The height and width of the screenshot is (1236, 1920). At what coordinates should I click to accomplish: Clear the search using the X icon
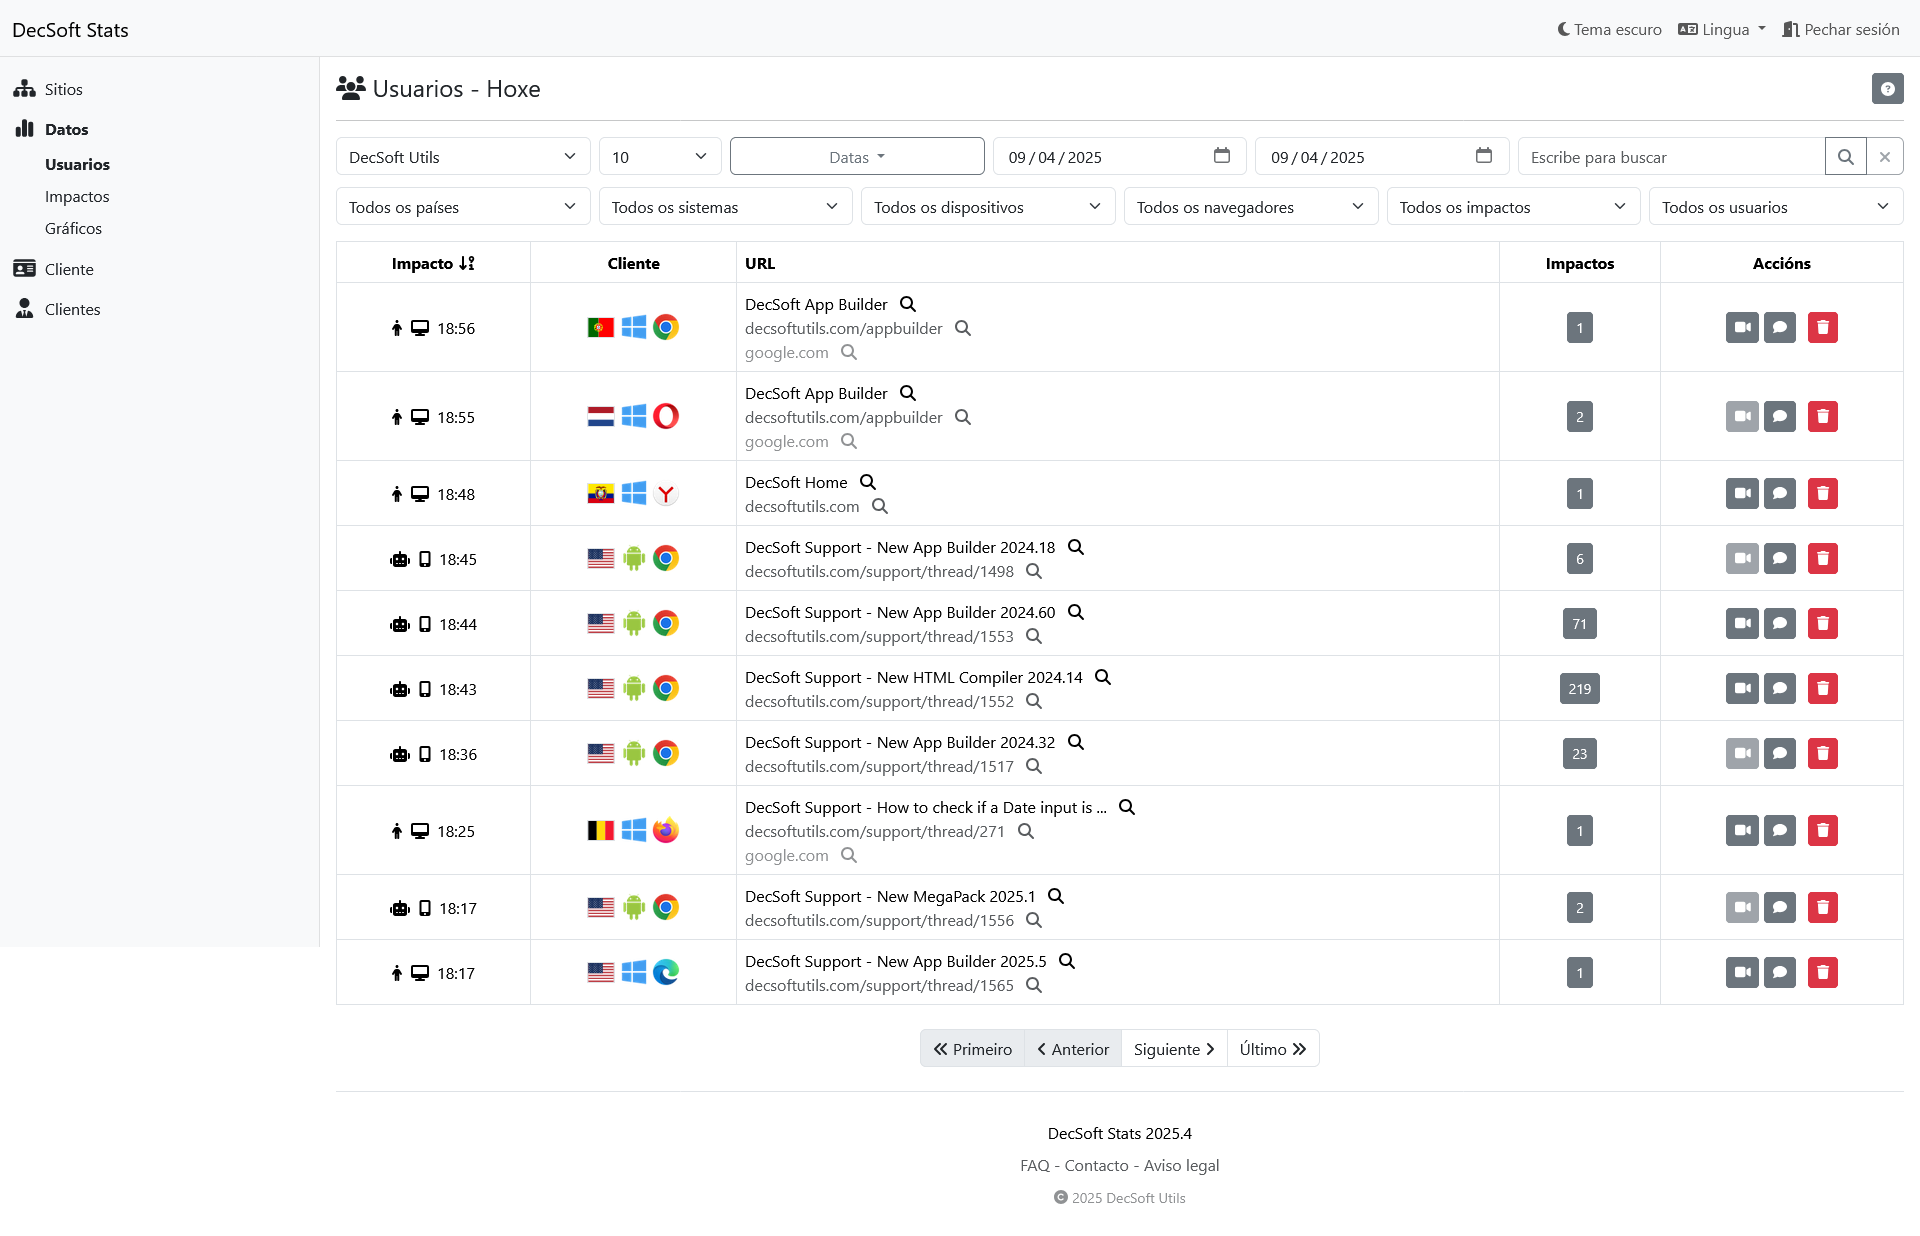pyautogui.click(x=1886, y=156)
